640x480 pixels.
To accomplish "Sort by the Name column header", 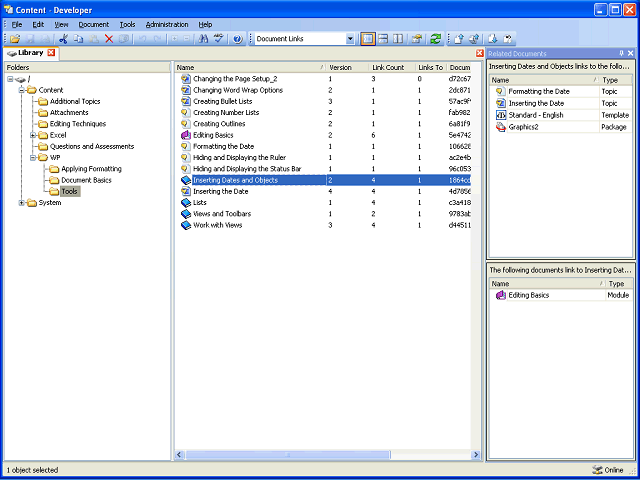I will tap(251, 67).
